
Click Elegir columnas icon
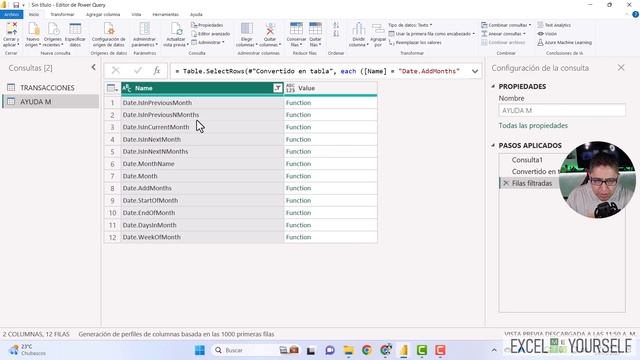247,29
